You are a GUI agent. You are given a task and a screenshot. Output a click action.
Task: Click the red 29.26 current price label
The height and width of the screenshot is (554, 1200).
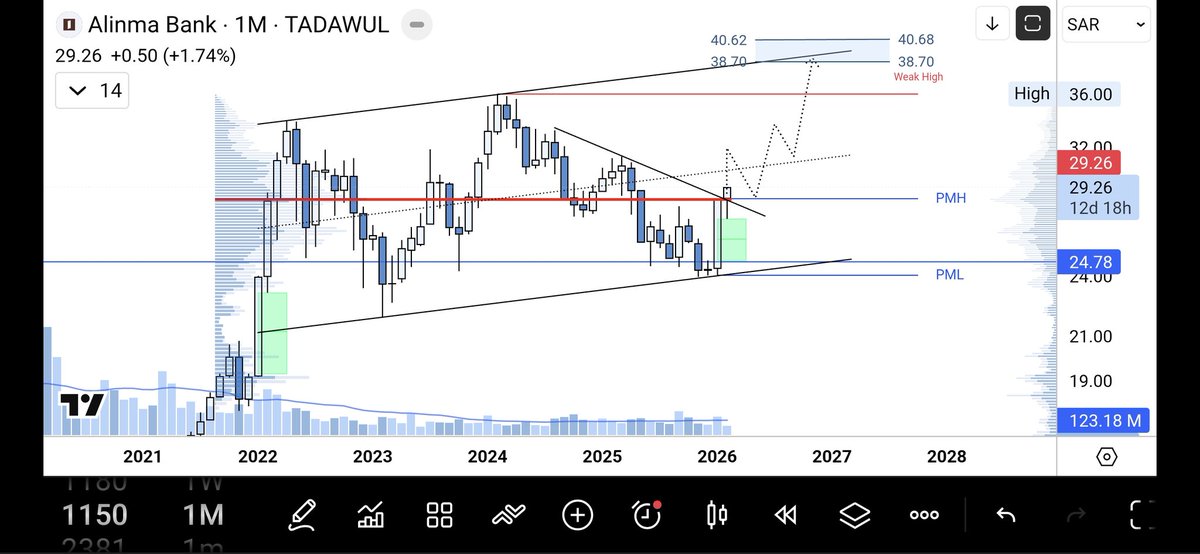coord(1090,163)
